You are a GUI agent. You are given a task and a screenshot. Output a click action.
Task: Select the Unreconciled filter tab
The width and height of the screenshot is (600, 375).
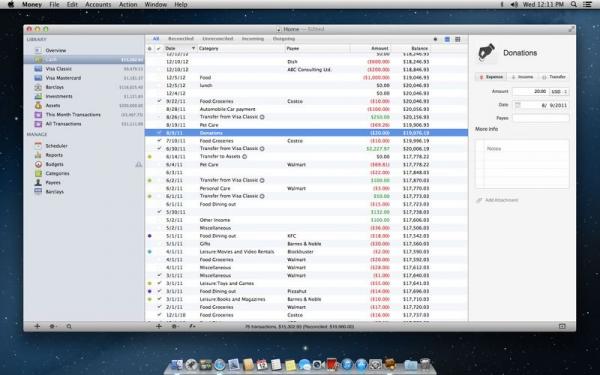[218, 39]
